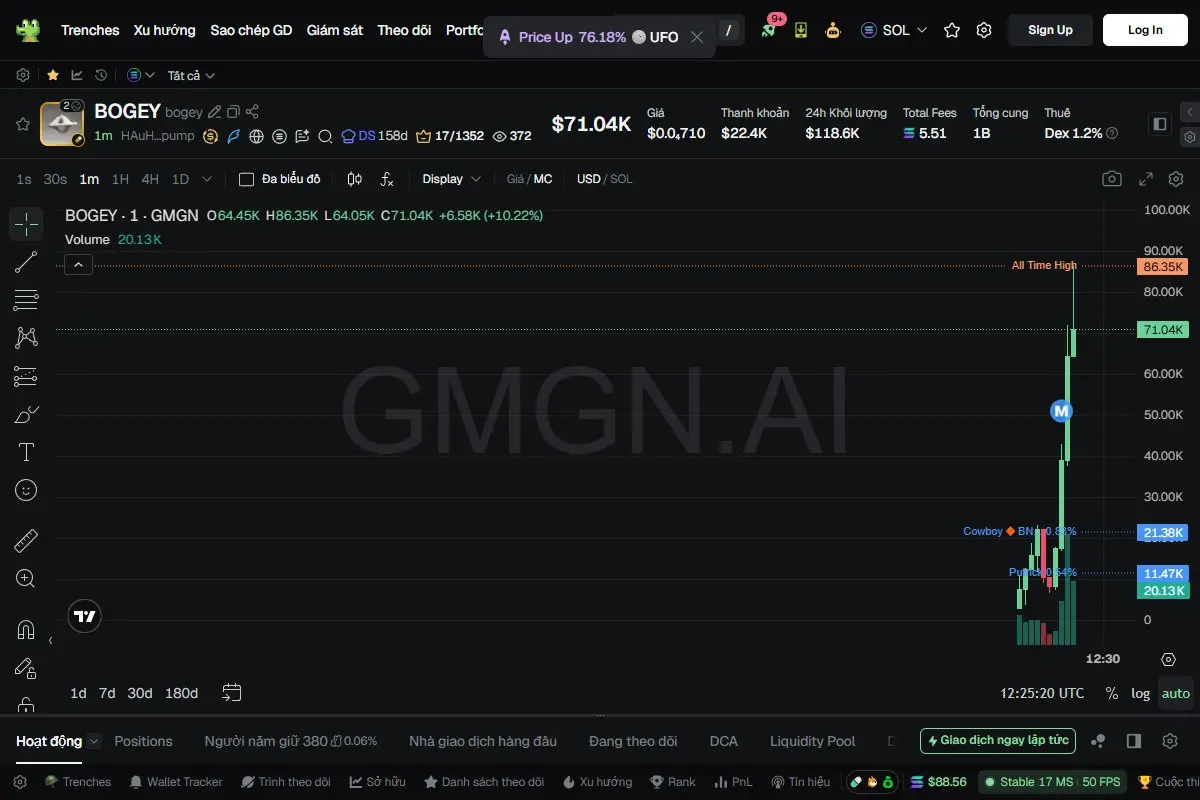Screen dimensions: 1200x800
Task: Click Giao dịch ngay lập tức button
Action: [x=998, y=741]
